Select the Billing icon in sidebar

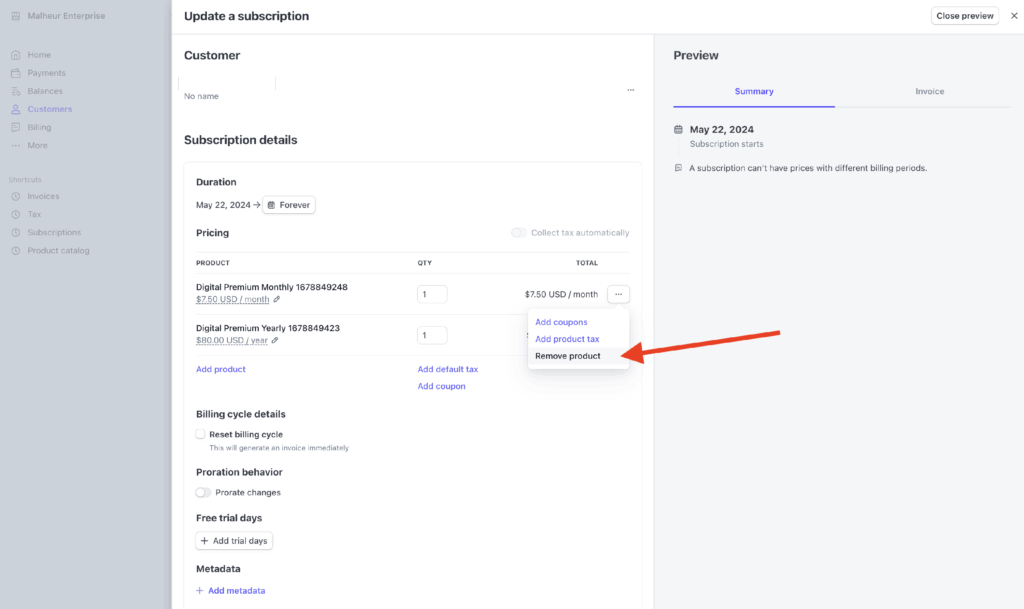(15, 127)
